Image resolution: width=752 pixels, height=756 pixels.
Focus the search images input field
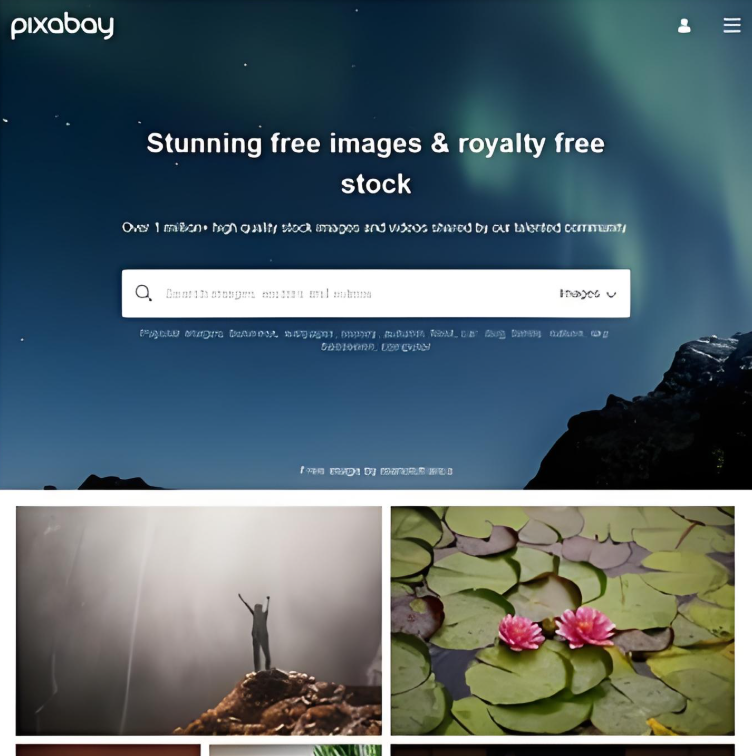coord(357,294)
